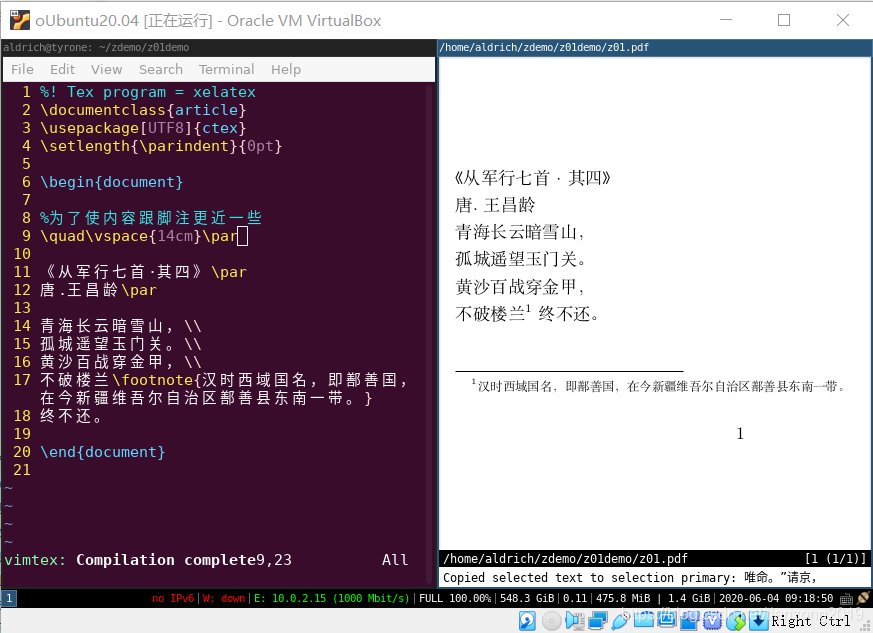The height and width of the screenshot is (633, 873).
Task: Click the \documentclass{article} line
Action: (143, 110)
